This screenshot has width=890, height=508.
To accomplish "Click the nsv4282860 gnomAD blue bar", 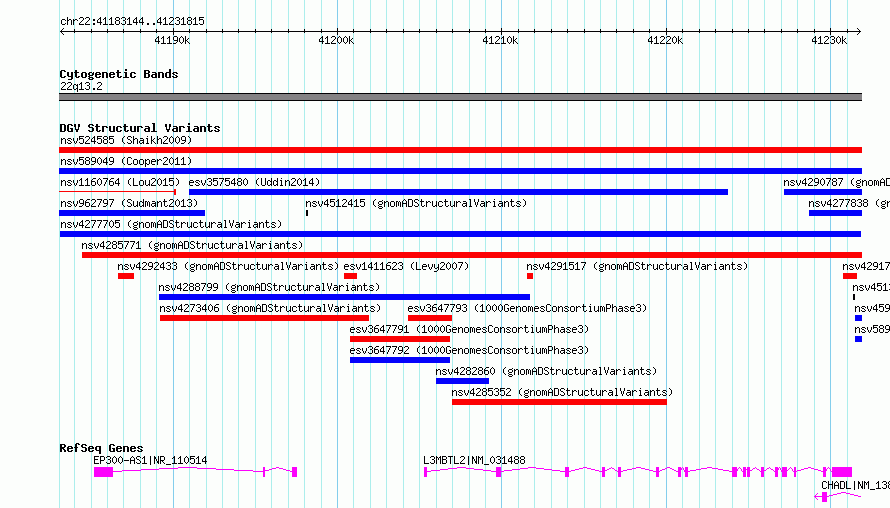I will click(463, 381).
